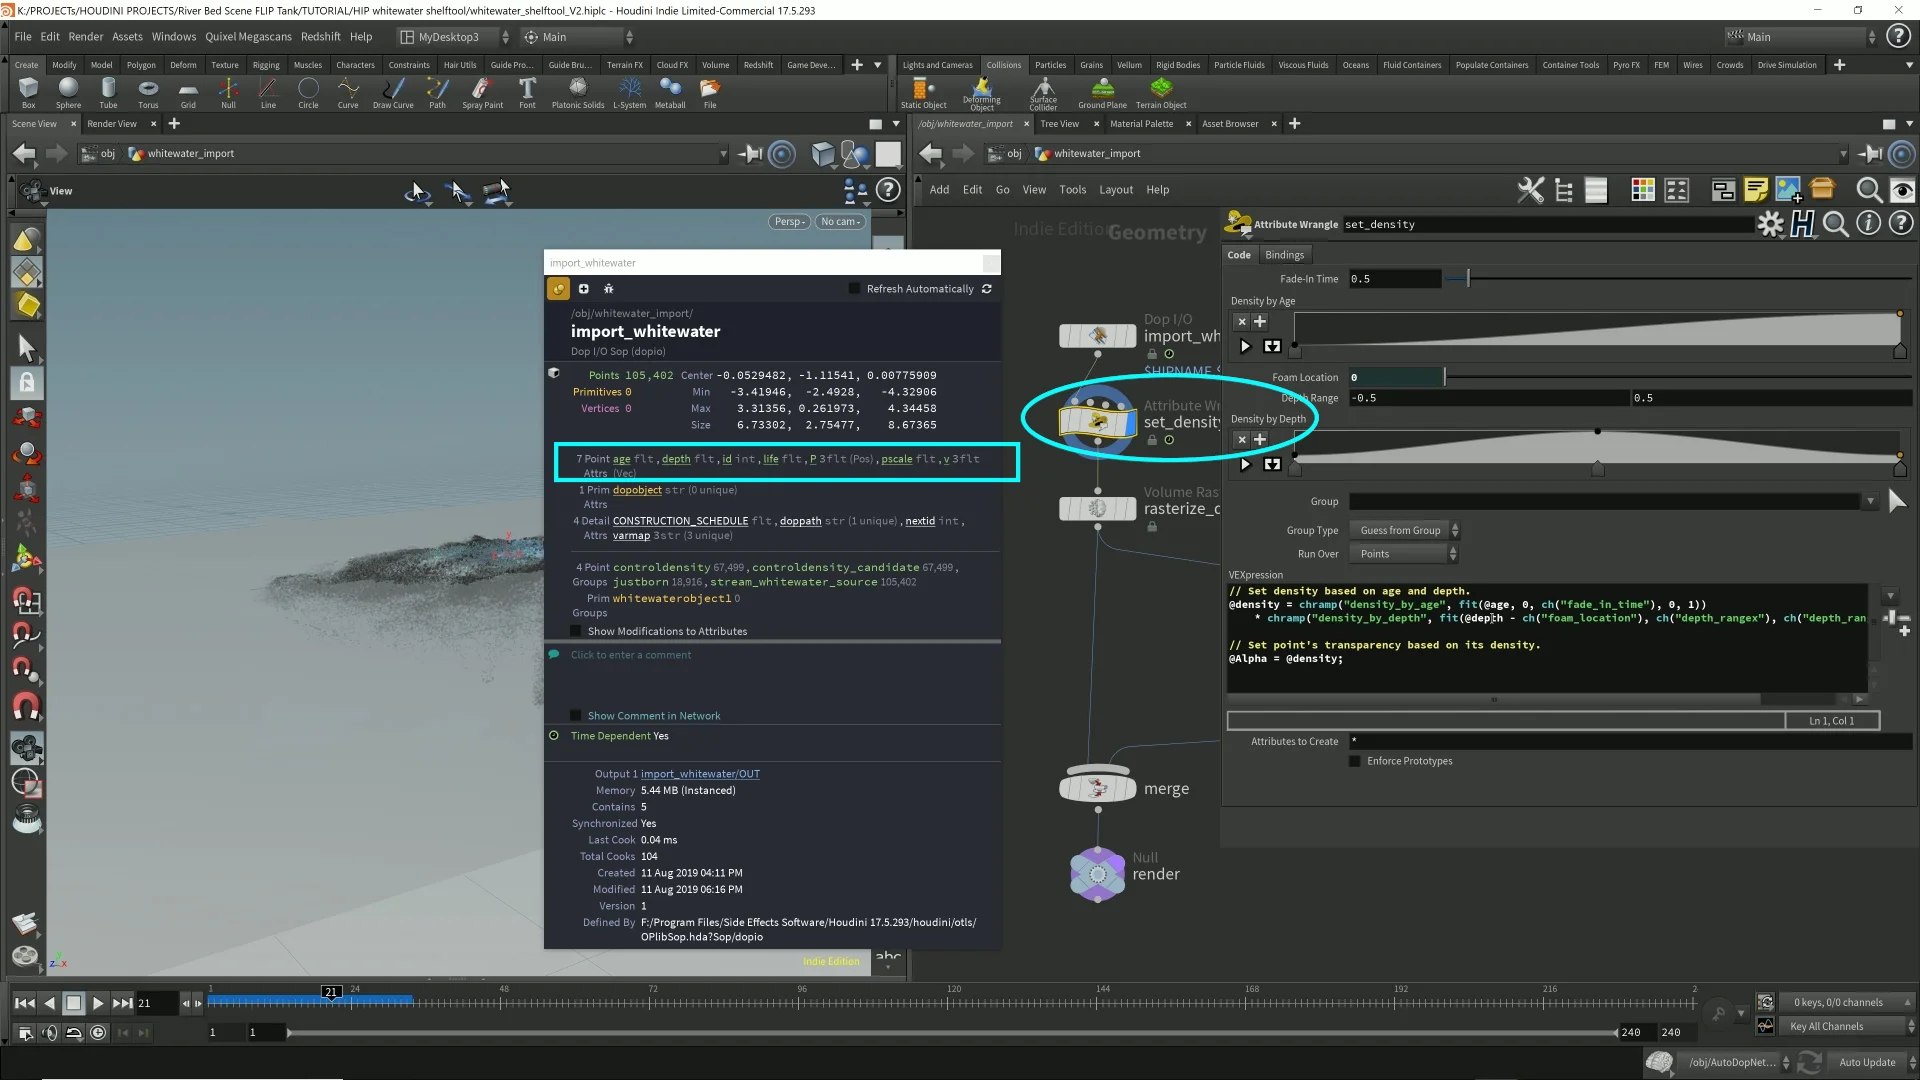Switch to the Render View tab
The height and width of the screenshot is (1080, 1920).
pos(112,124)
